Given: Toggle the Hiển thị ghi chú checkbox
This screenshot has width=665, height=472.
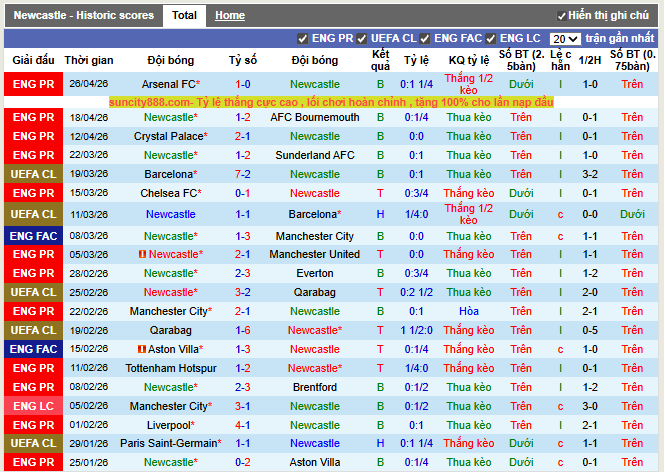Looking at the screenshot, I should (x=561, y=16).
